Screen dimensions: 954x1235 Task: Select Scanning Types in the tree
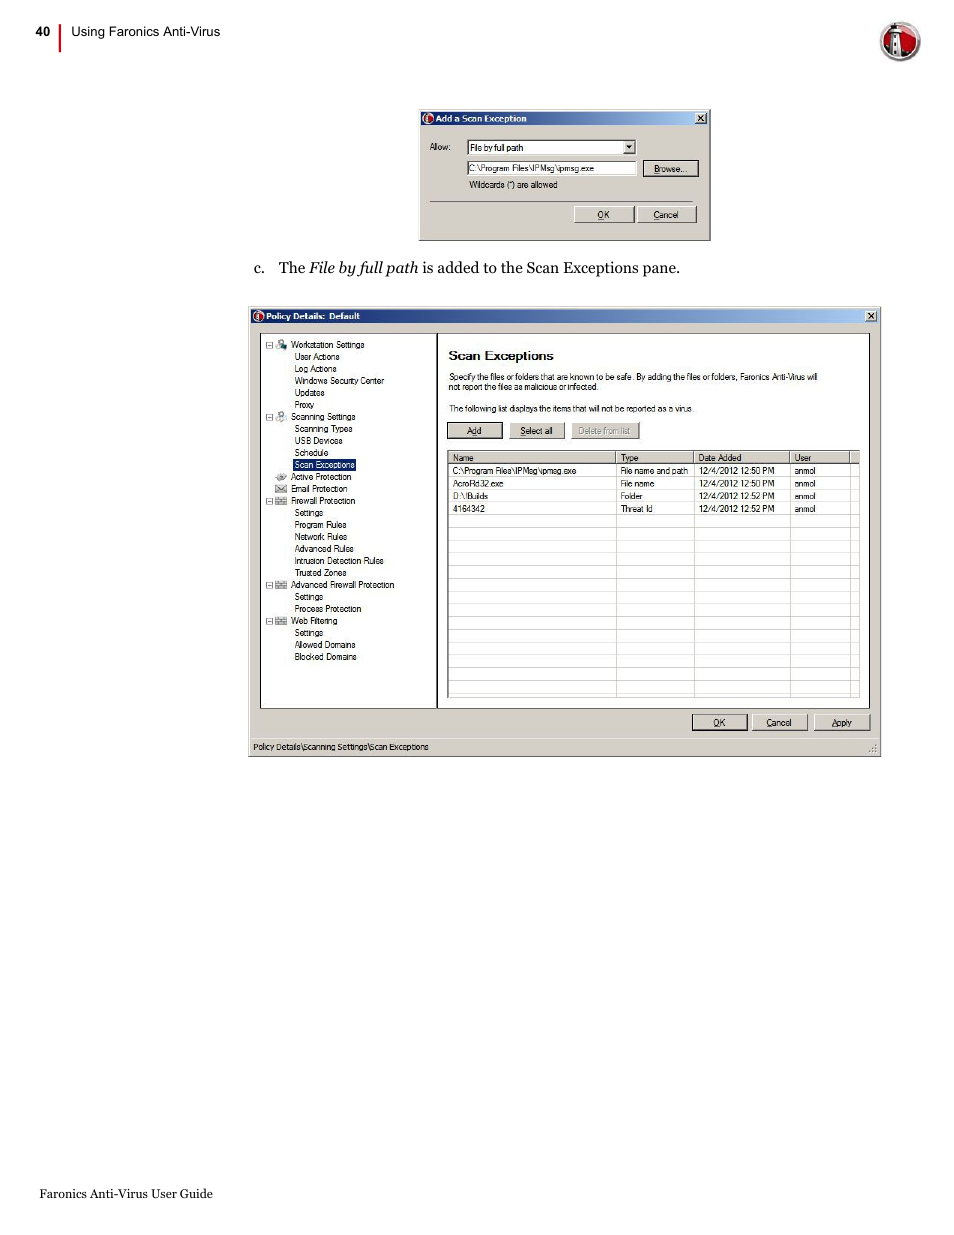[x=323, y=429]
